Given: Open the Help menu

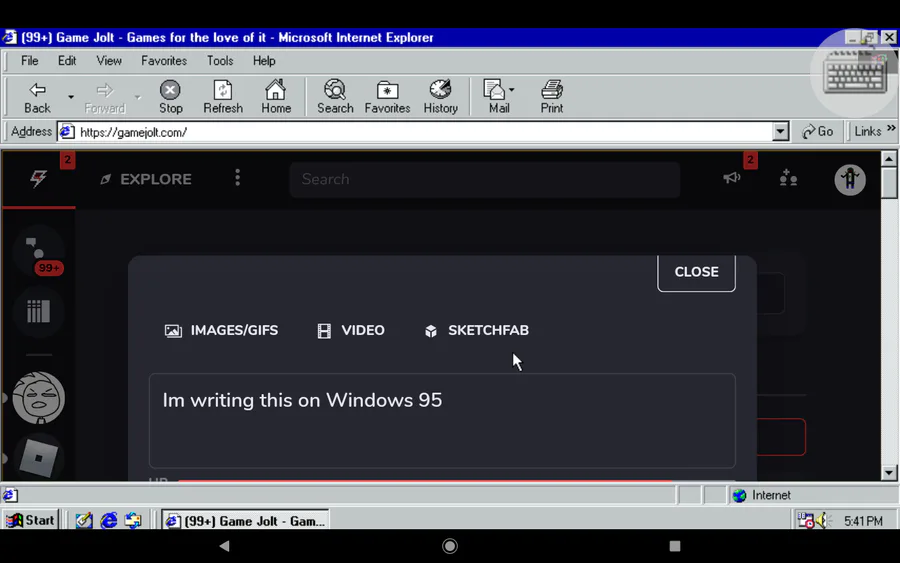Looking at the screenshot, I should point(264,61).
